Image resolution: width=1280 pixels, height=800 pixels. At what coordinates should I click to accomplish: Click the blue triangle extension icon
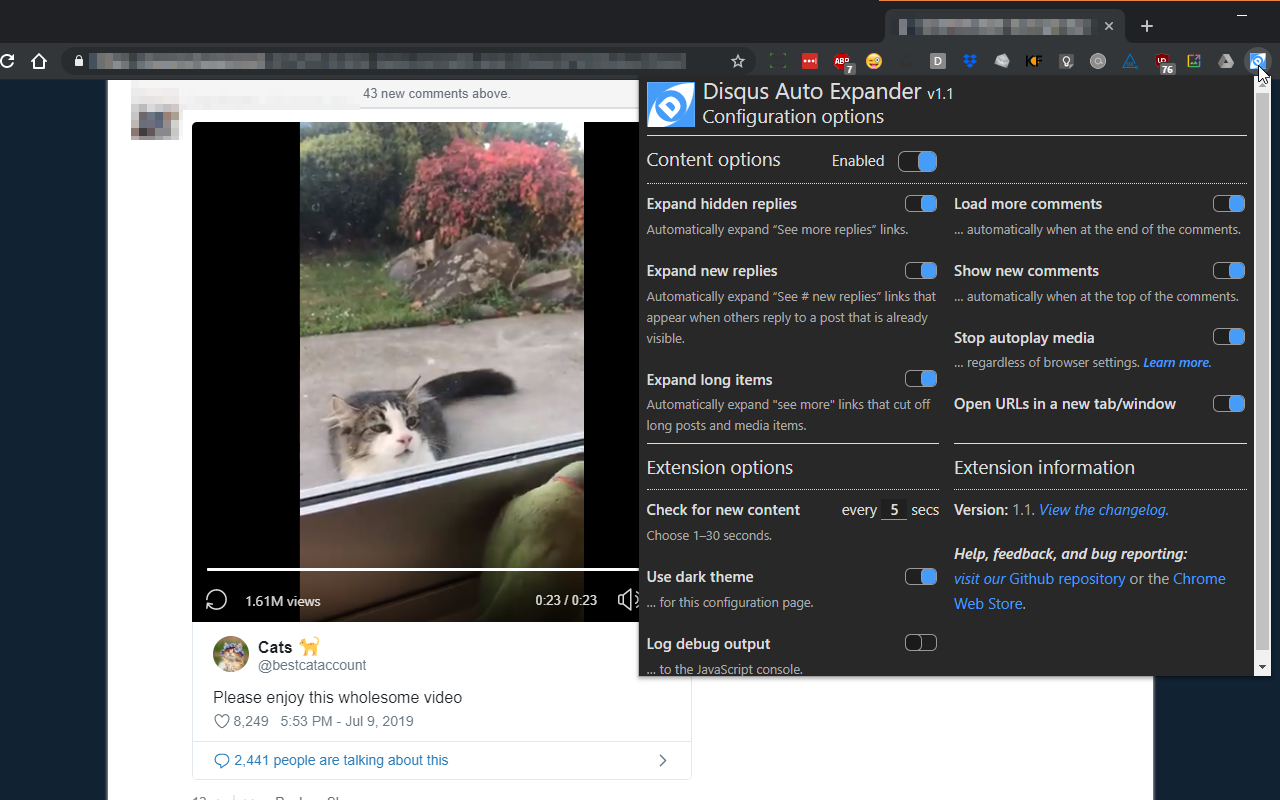(1130, 61)
